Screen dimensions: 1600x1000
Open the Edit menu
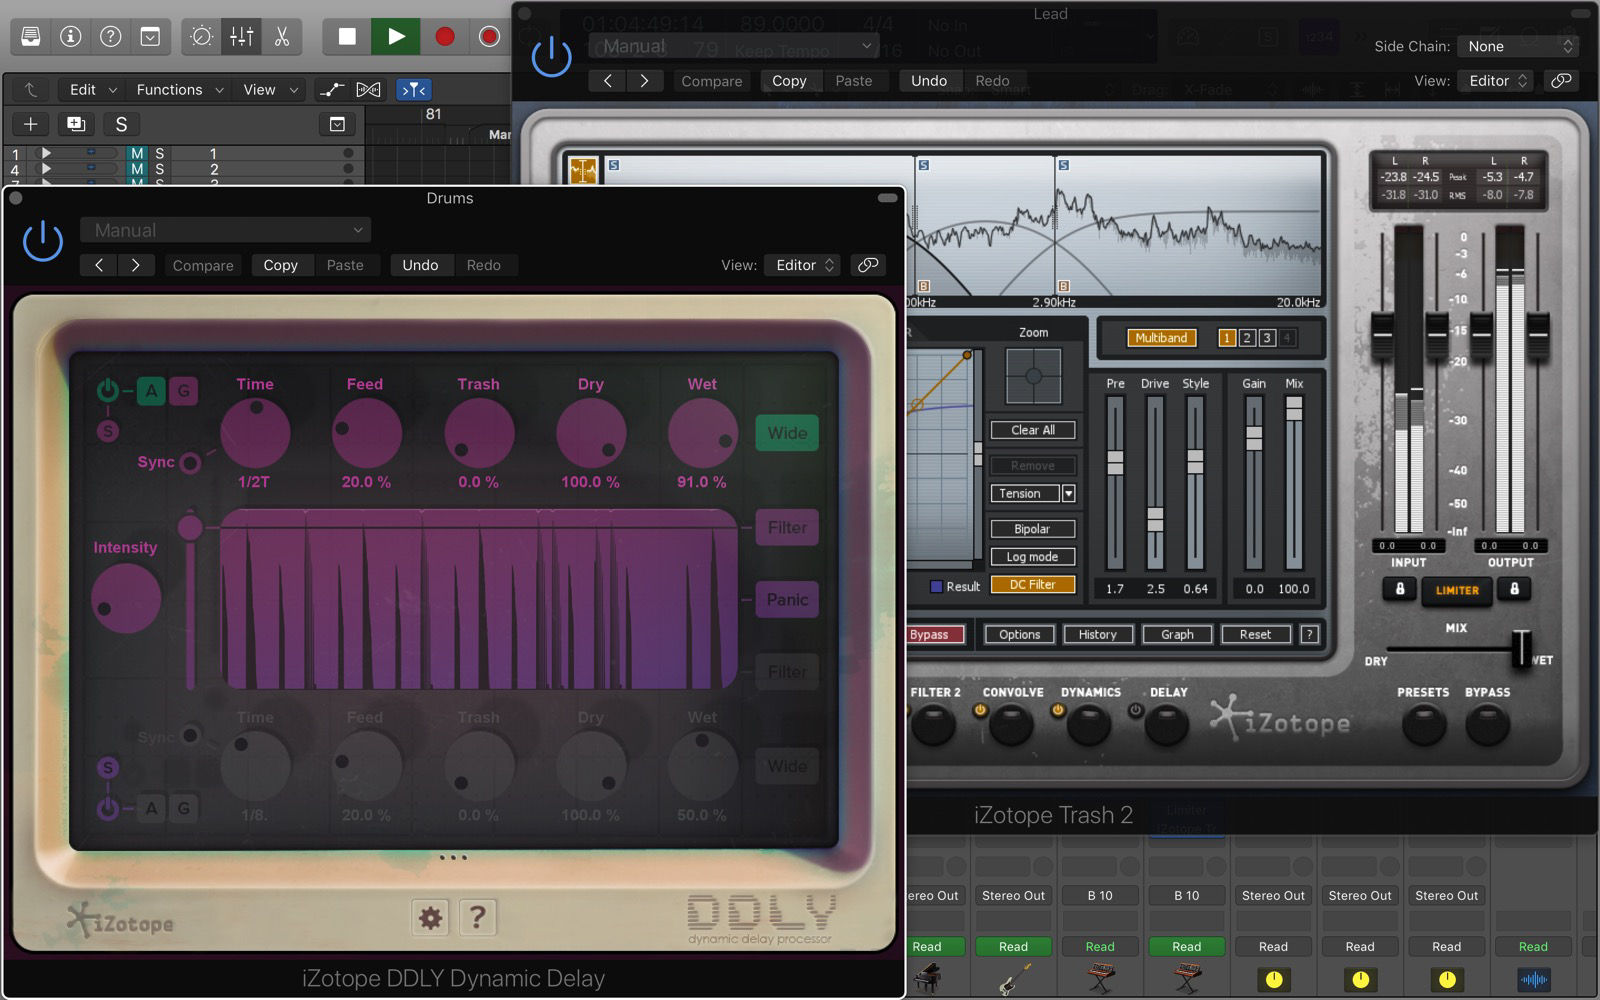tap(93, 90)
